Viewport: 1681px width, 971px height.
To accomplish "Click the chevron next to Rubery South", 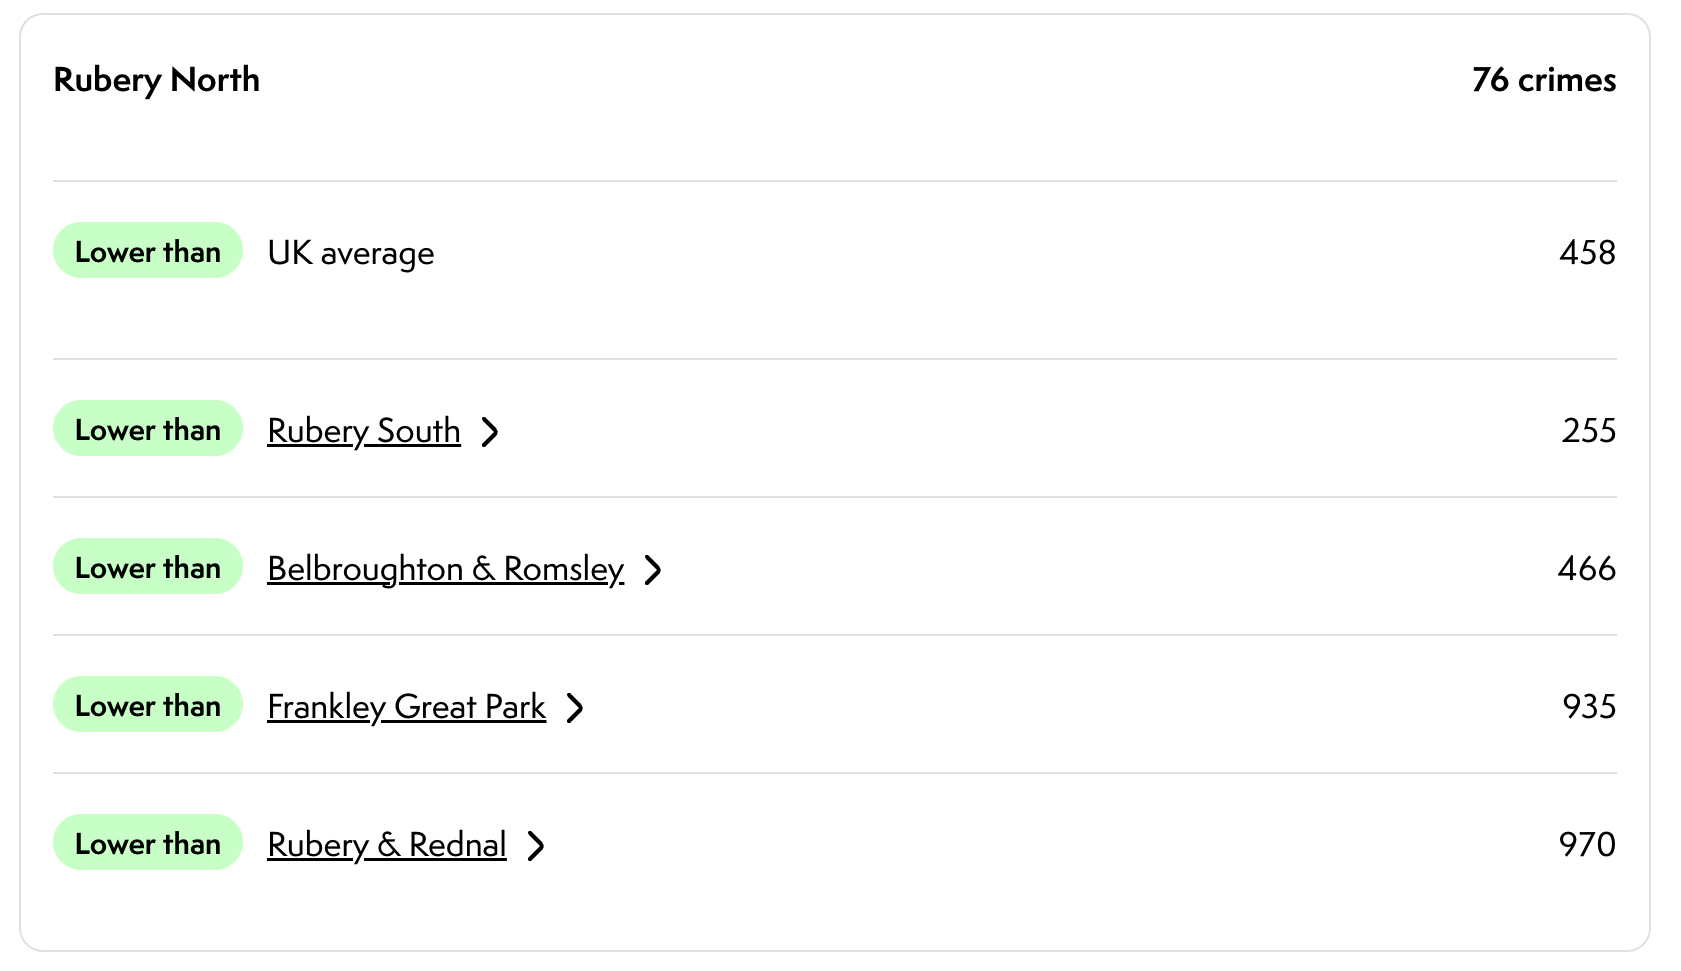I will (x=490, y=432).
